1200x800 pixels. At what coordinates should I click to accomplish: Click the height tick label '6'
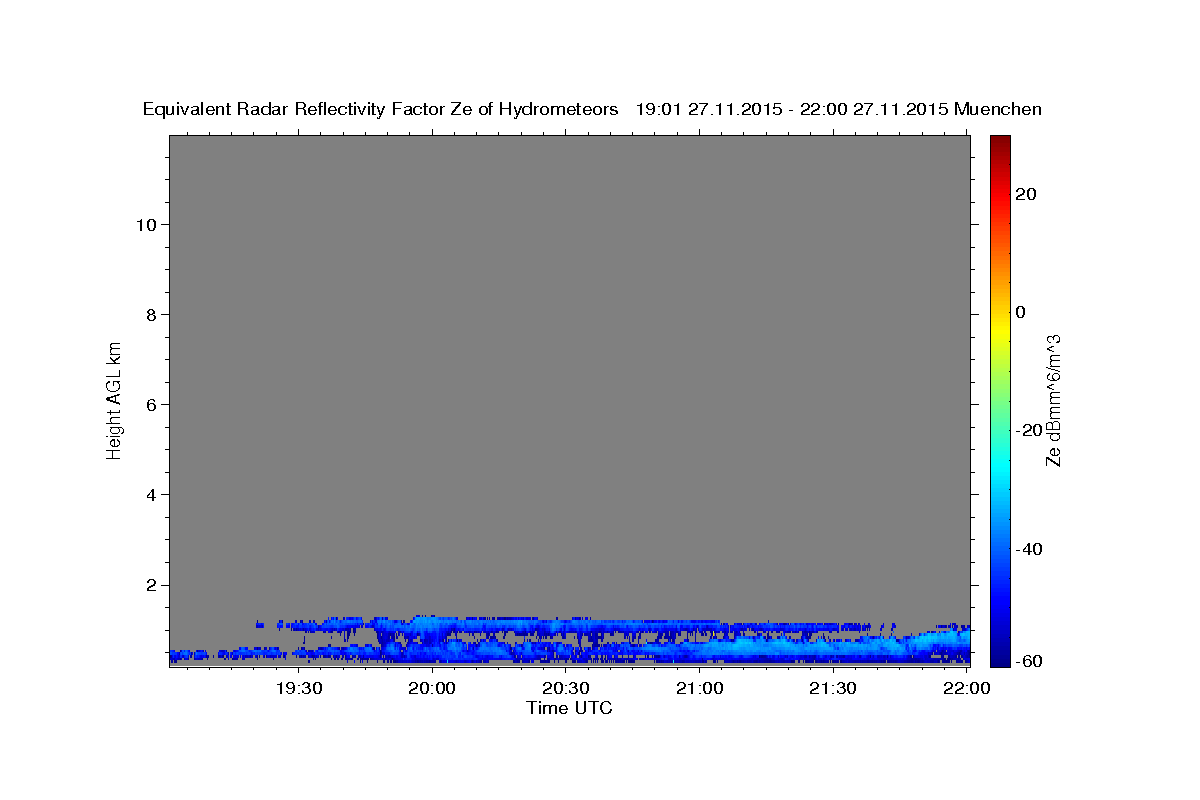[151, 404]
